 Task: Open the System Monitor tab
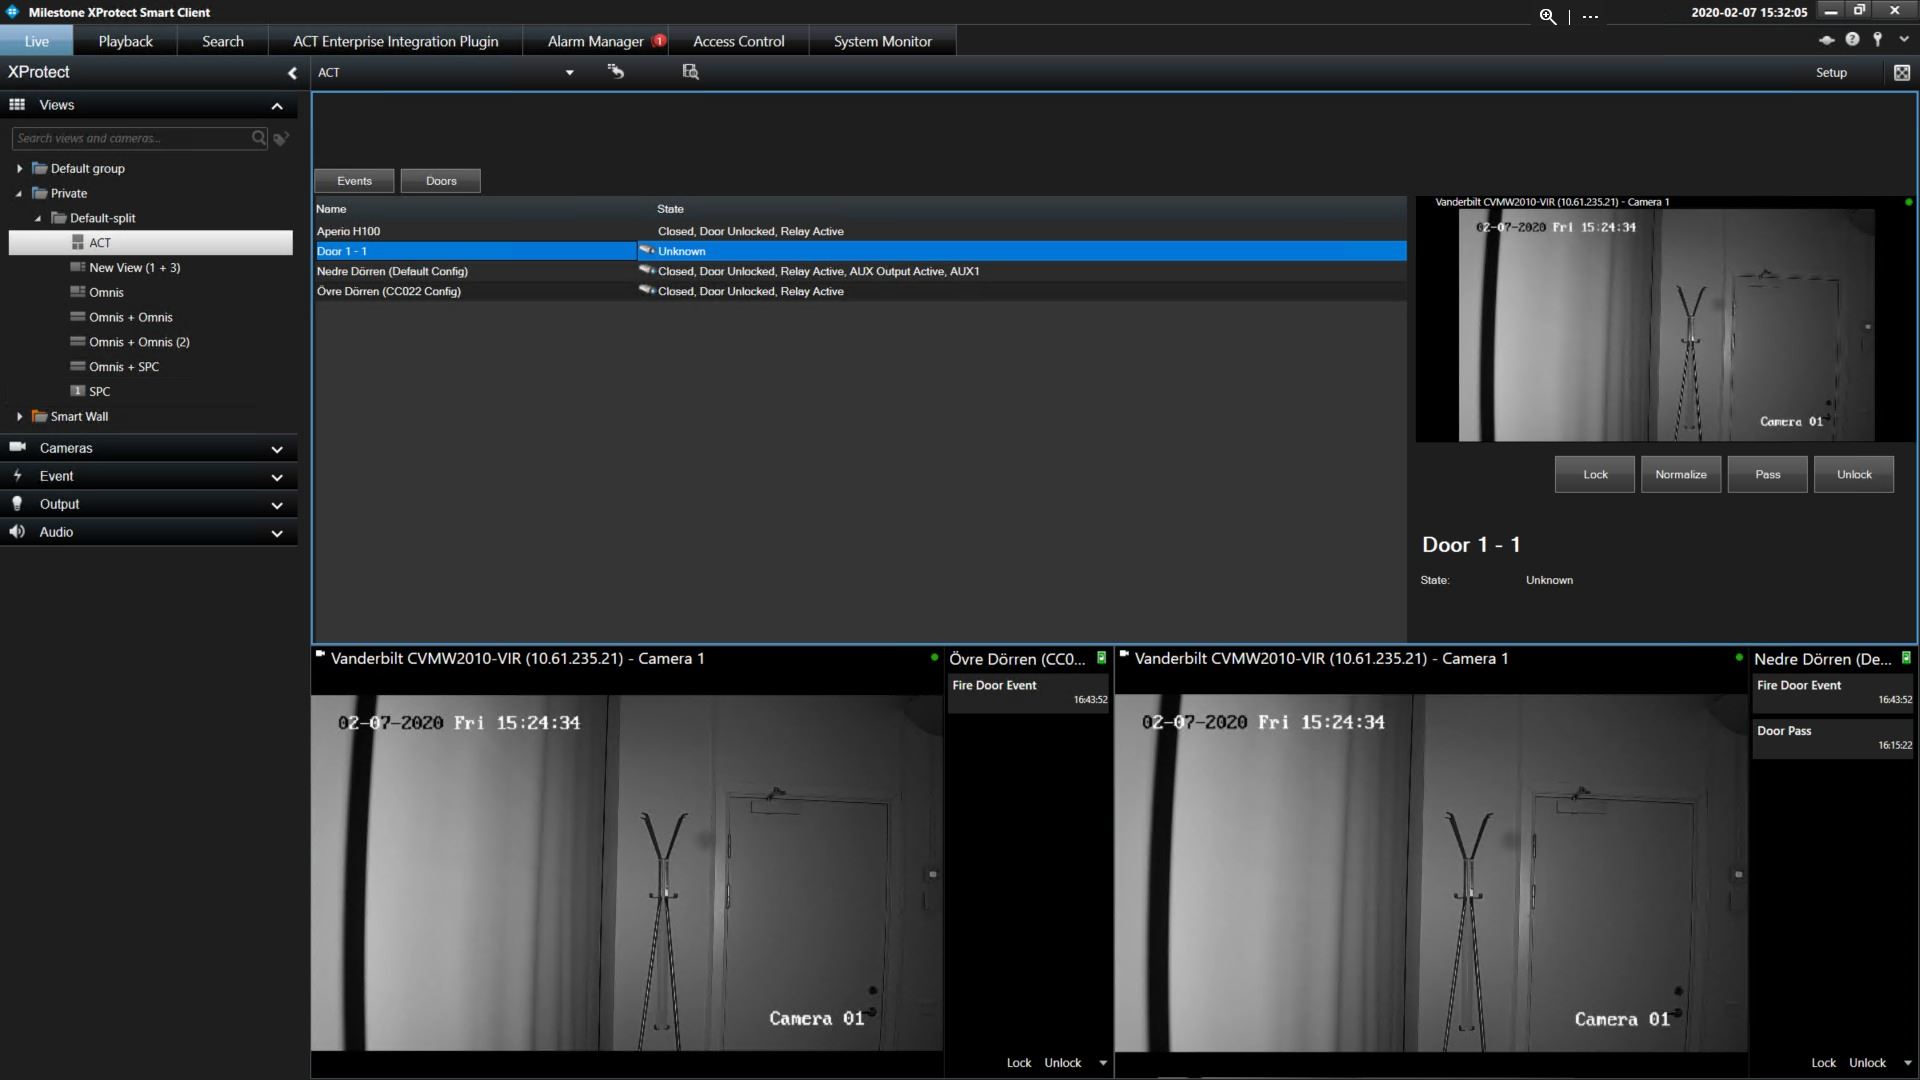(x=882, y=41)
